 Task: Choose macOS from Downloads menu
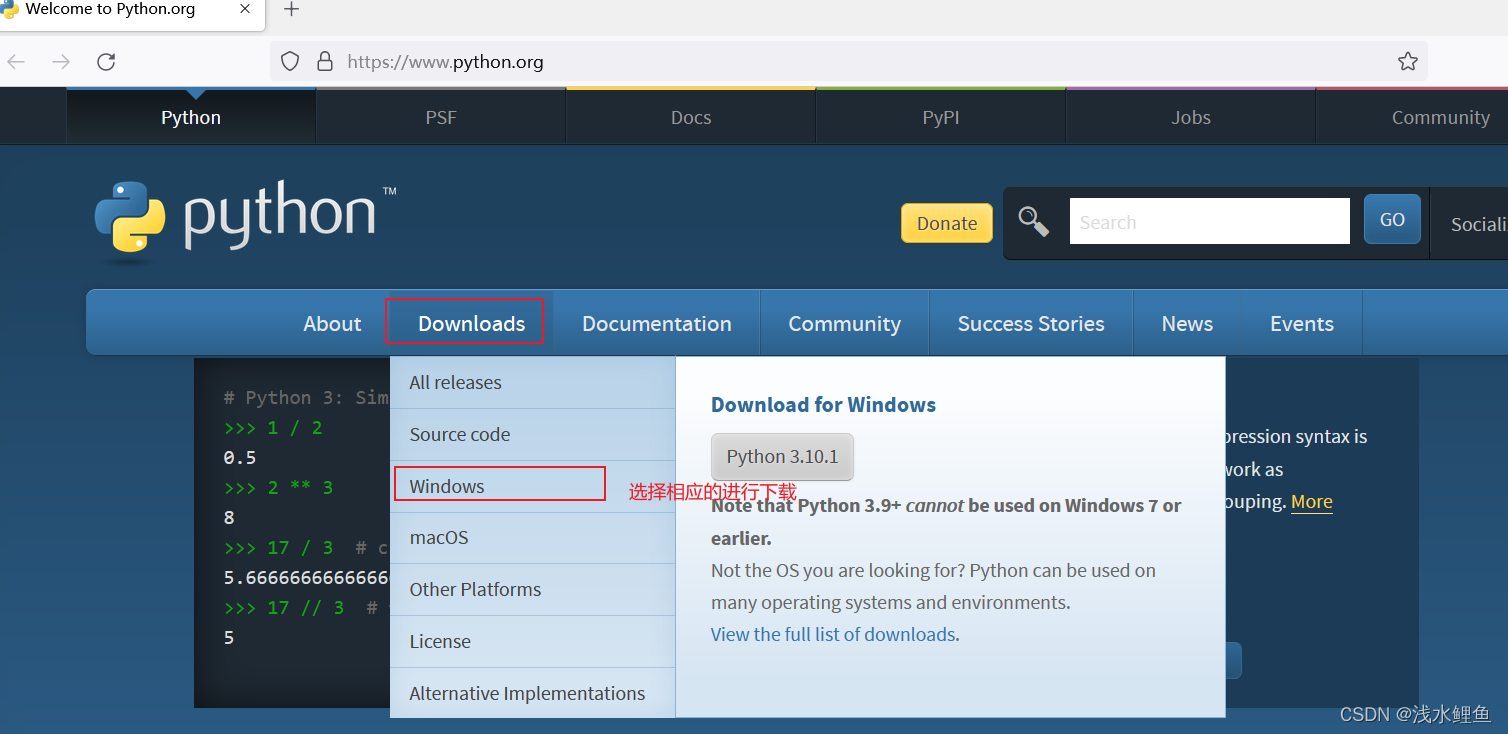point(533,538)
